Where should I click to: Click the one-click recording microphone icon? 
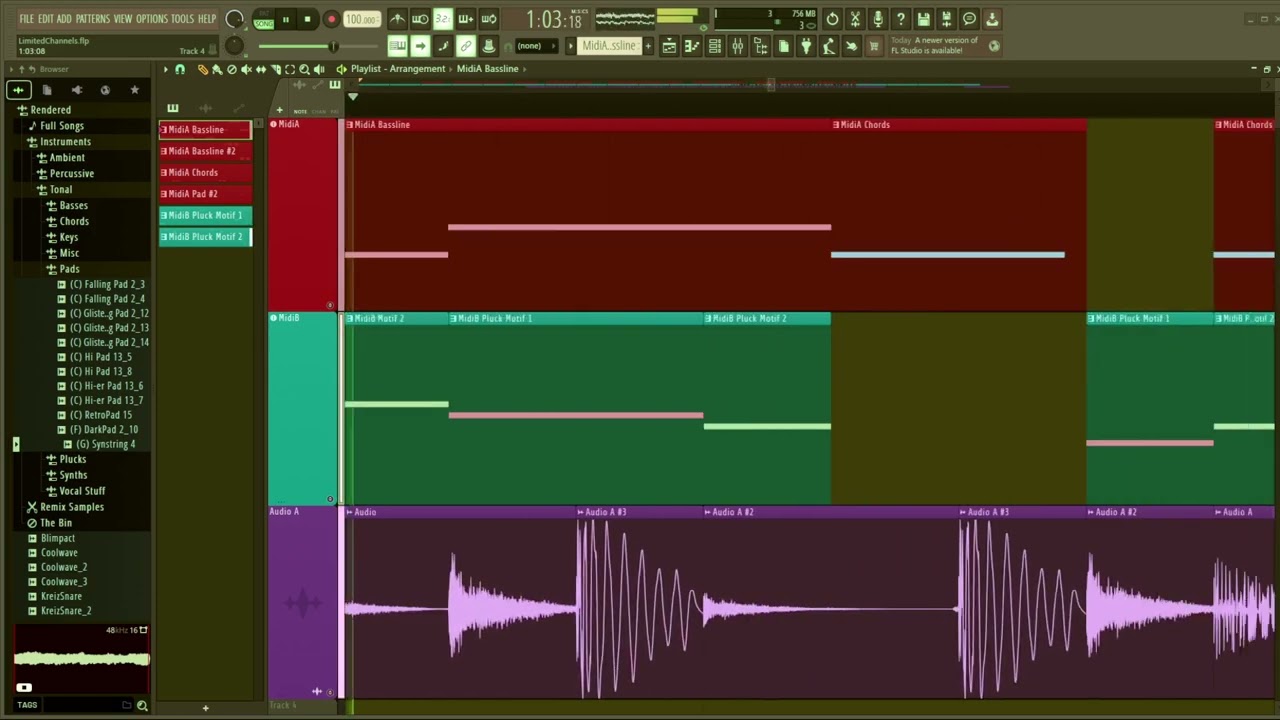tap(878, 19)
